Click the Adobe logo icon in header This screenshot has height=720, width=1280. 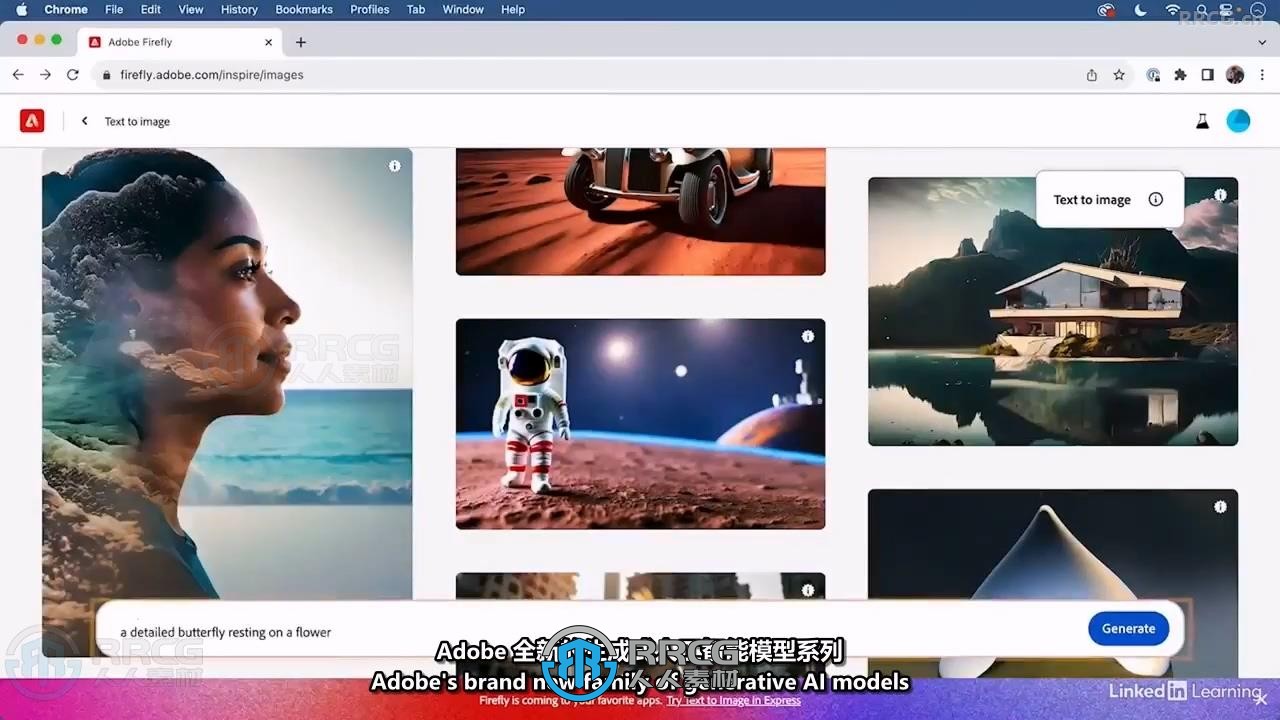click(32, 121)
